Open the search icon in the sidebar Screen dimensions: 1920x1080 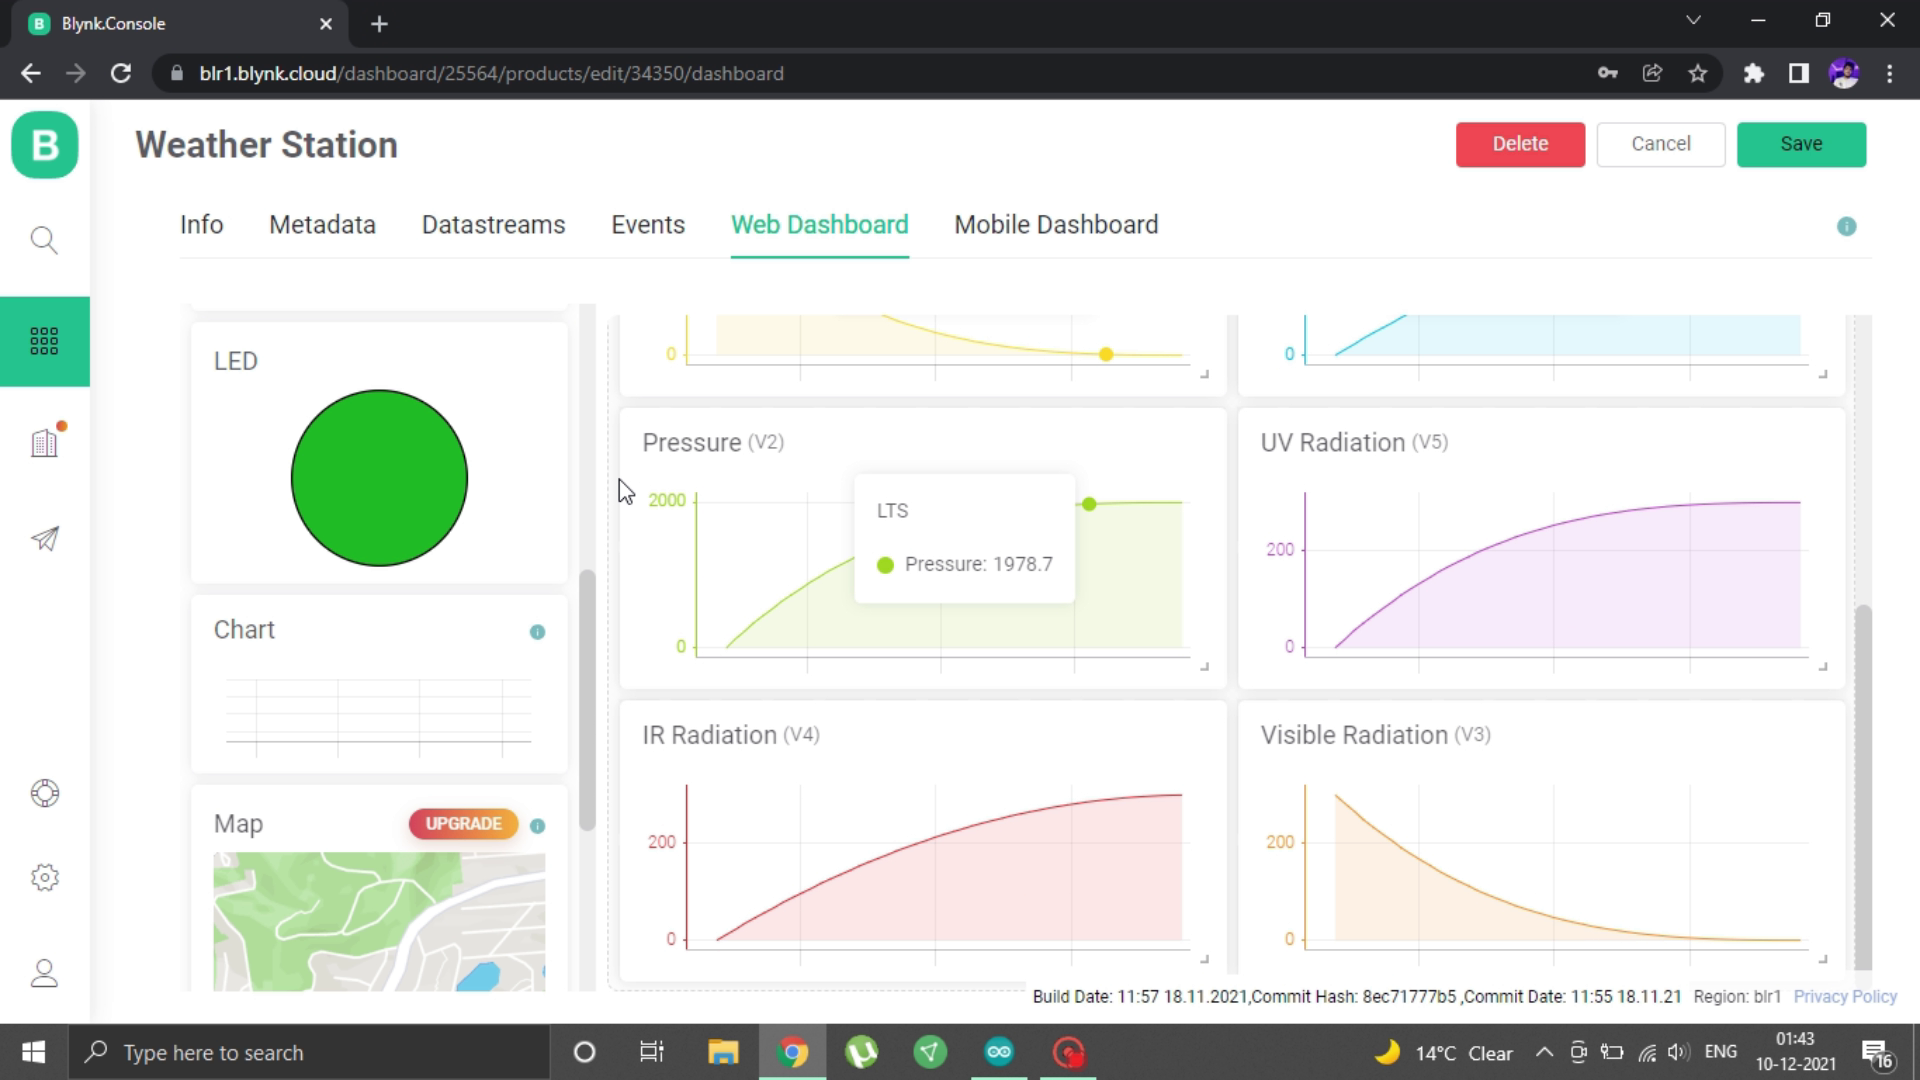tap(44, 240)
